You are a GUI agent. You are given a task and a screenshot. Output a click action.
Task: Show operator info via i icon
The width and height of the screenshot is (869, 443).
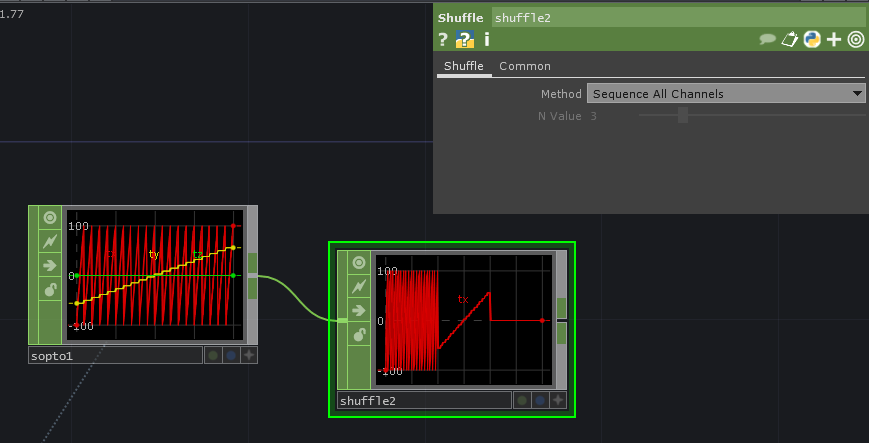coord(487,40)
